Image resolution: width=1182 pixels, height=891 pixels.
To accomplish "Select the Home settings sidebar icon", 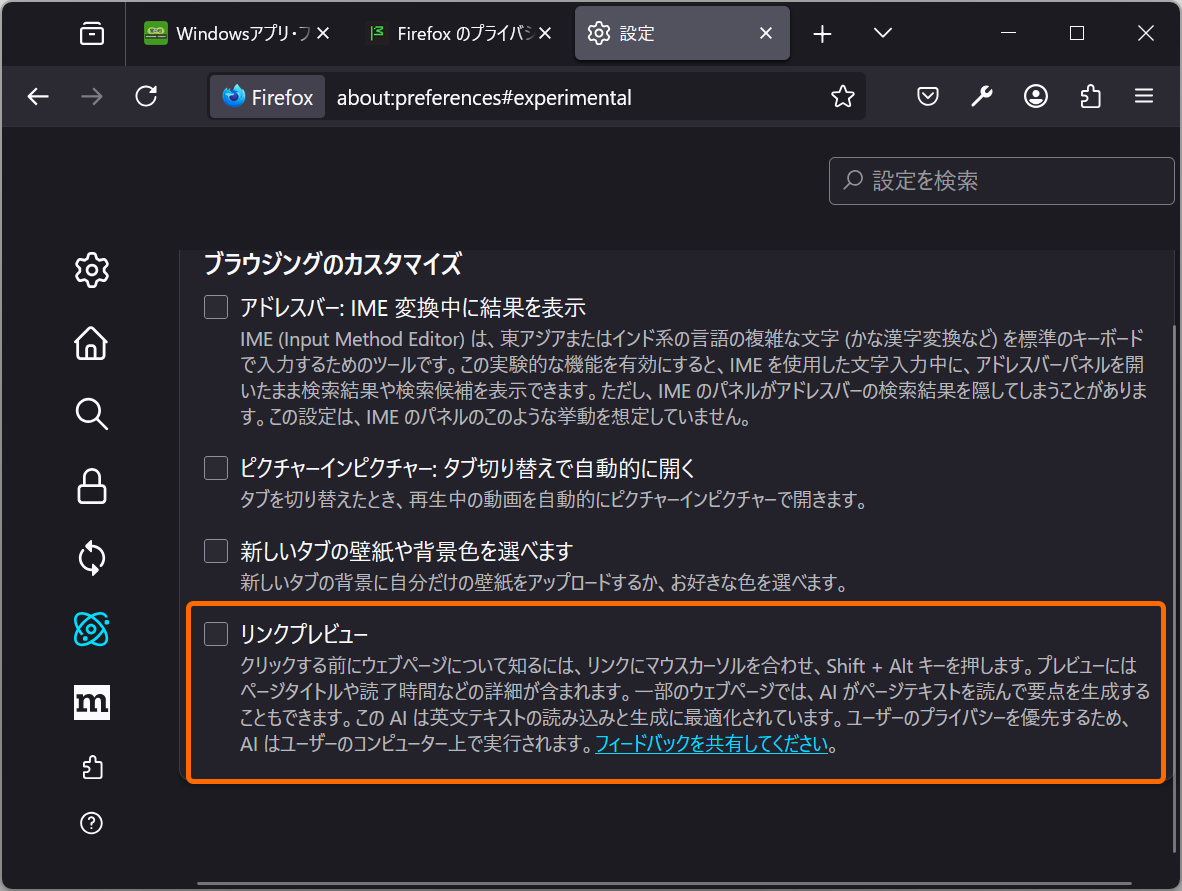I will [91, 343].
